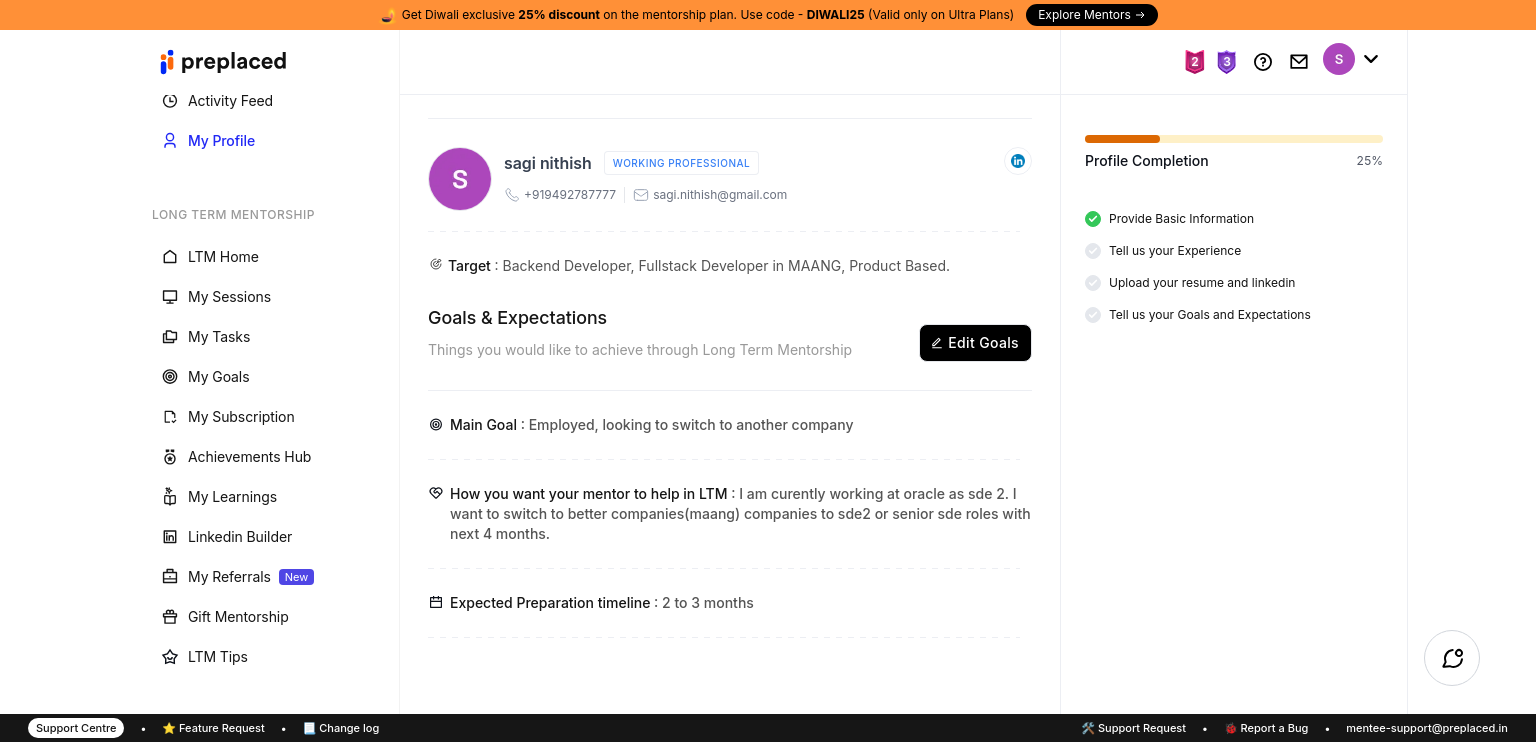Click the Main Goal target icon
The image size is (1536, 742).
pyautogui.click(x=436, y=425)
